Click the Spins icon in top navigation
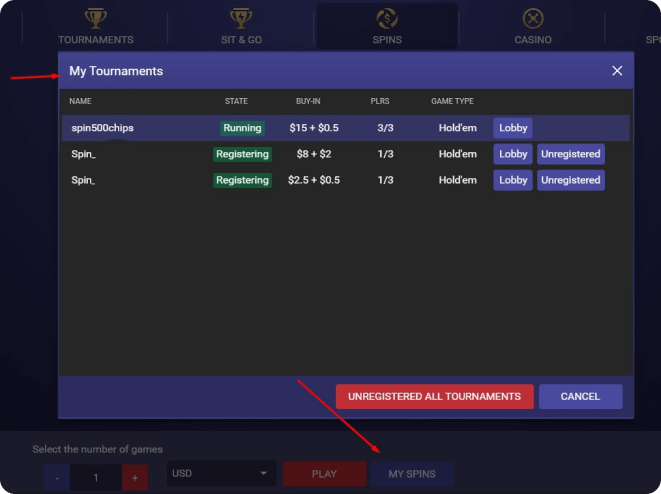Viewport: 661px width, 494px height. [x=387, y=18]
